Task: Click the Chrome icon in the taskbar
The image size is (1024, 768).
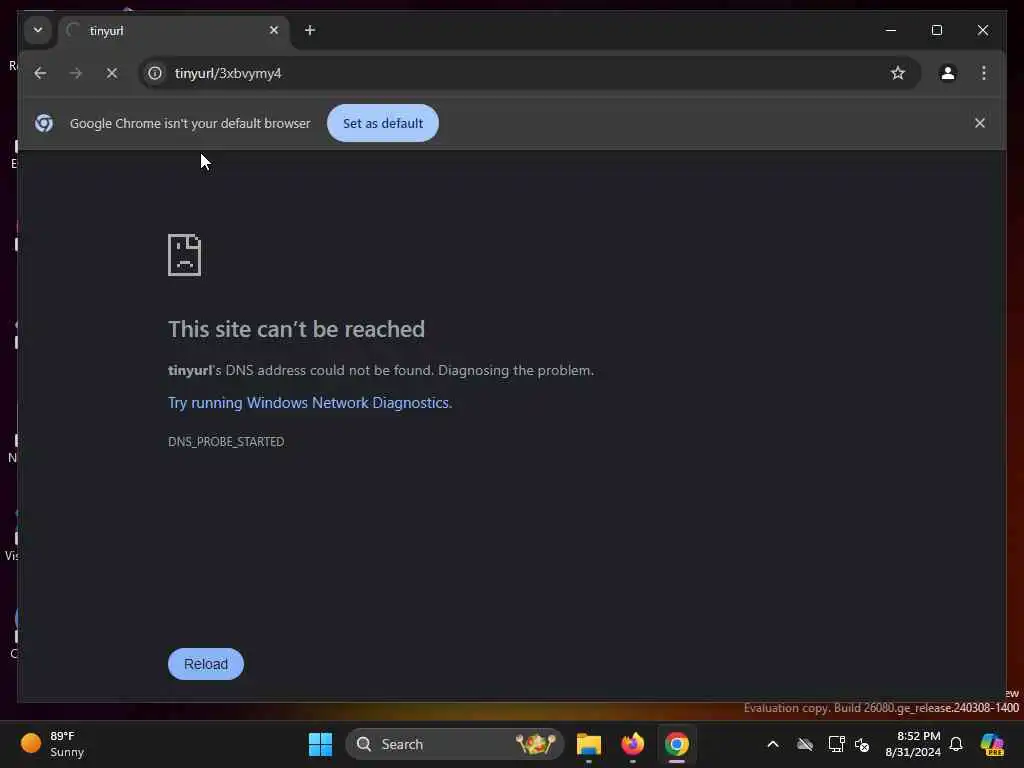Action: pos(677,744)
